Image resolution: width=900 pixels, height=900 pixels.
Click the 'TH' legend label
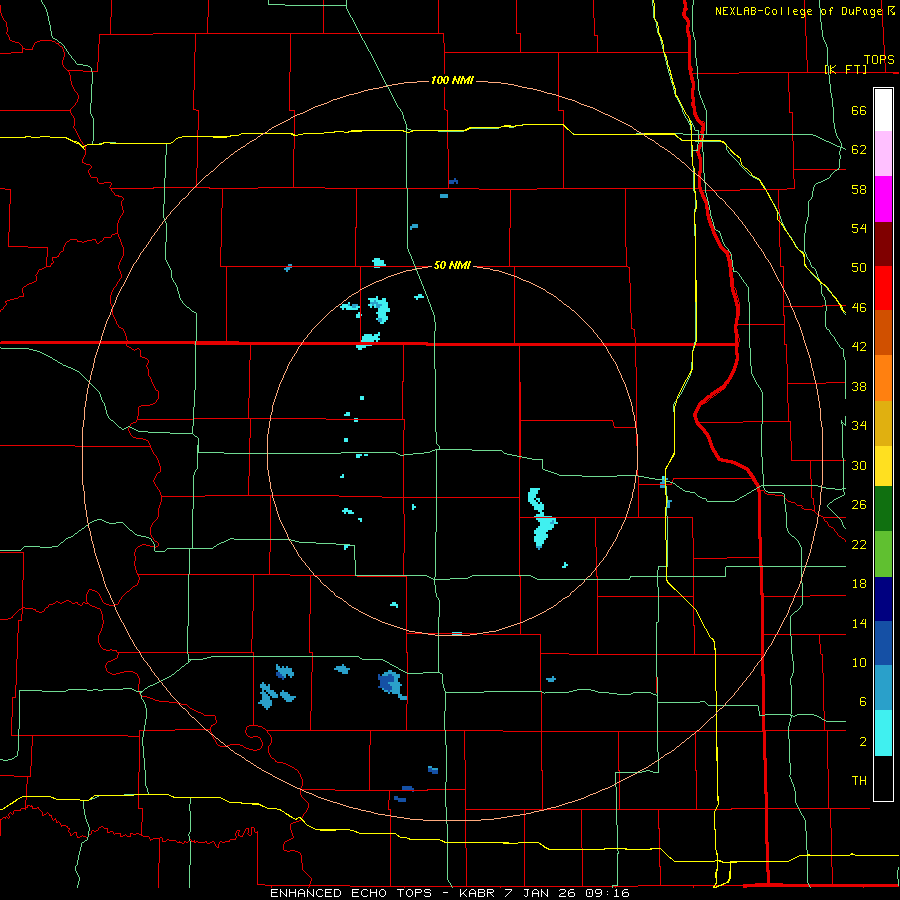(x=859, y=781)
